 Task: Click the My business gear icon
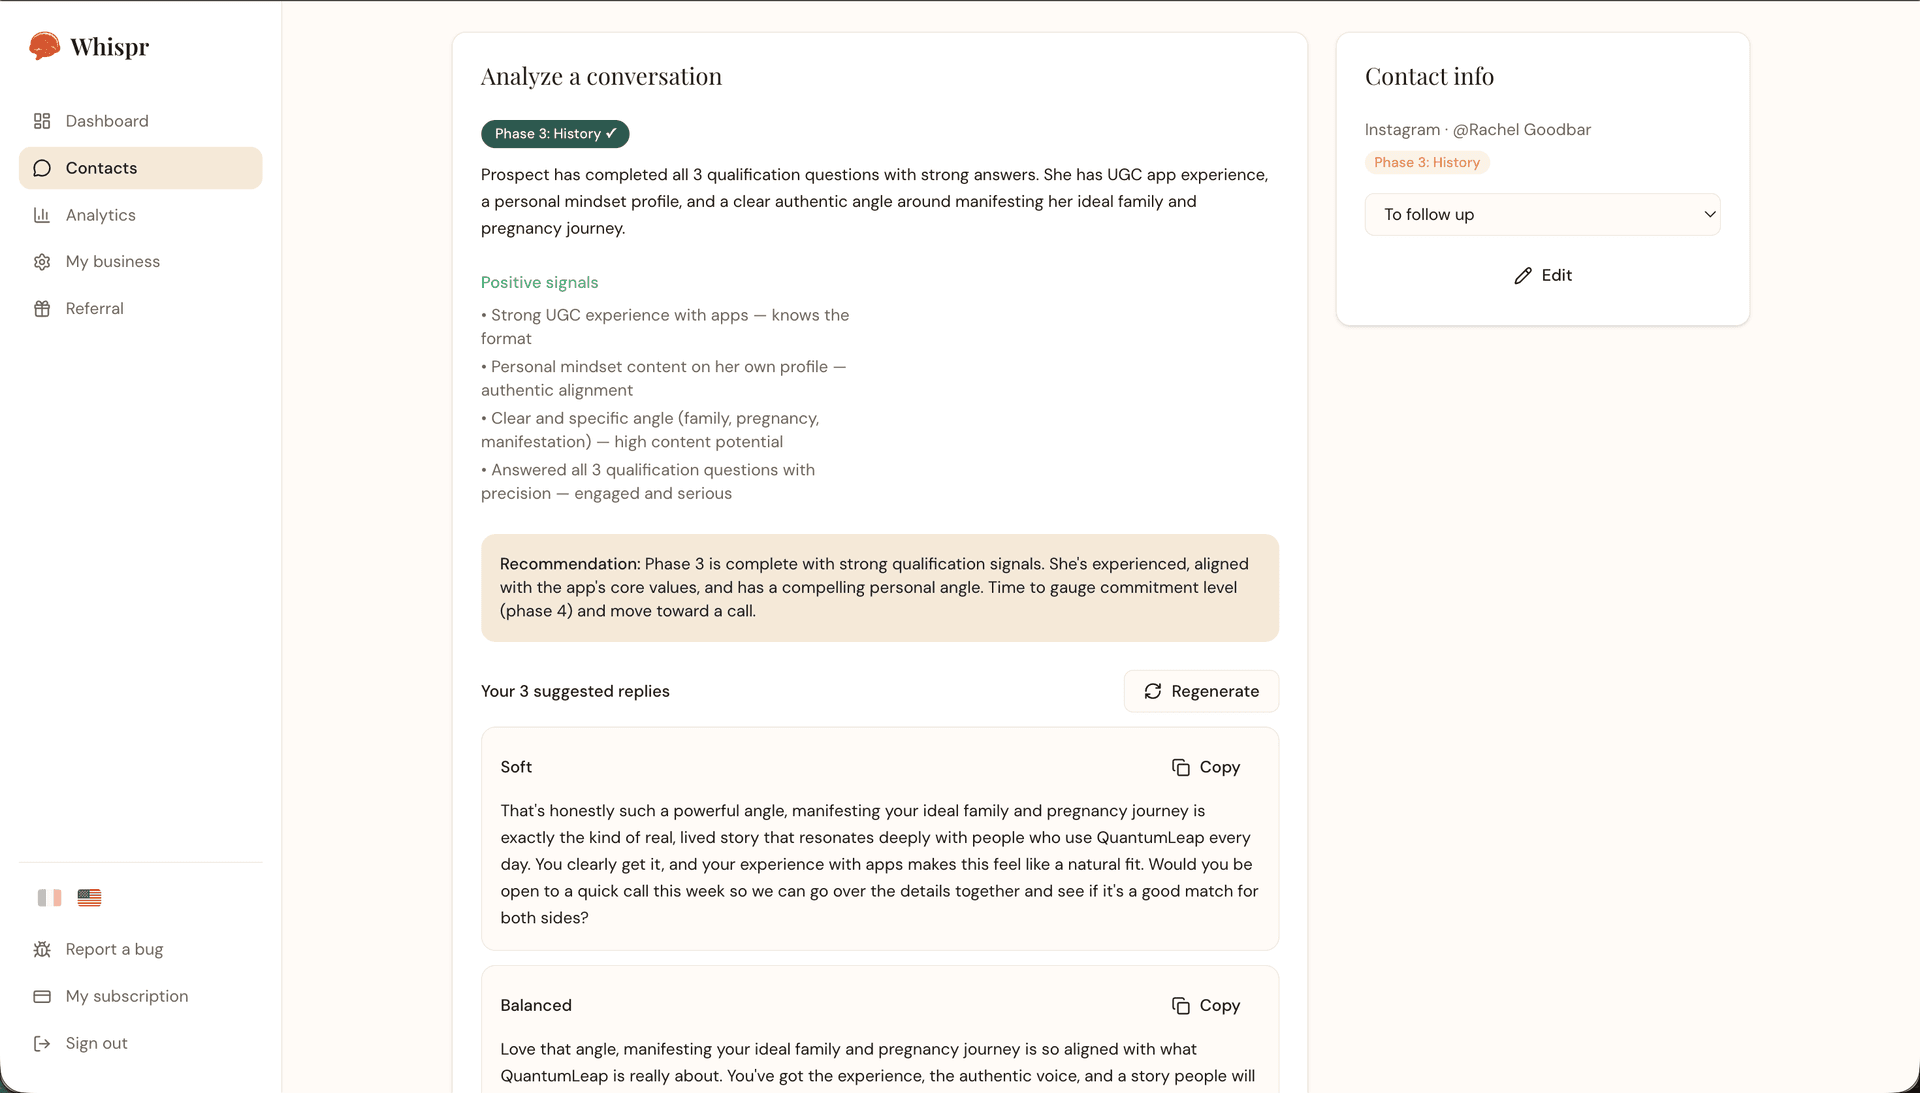pos(42,262)
